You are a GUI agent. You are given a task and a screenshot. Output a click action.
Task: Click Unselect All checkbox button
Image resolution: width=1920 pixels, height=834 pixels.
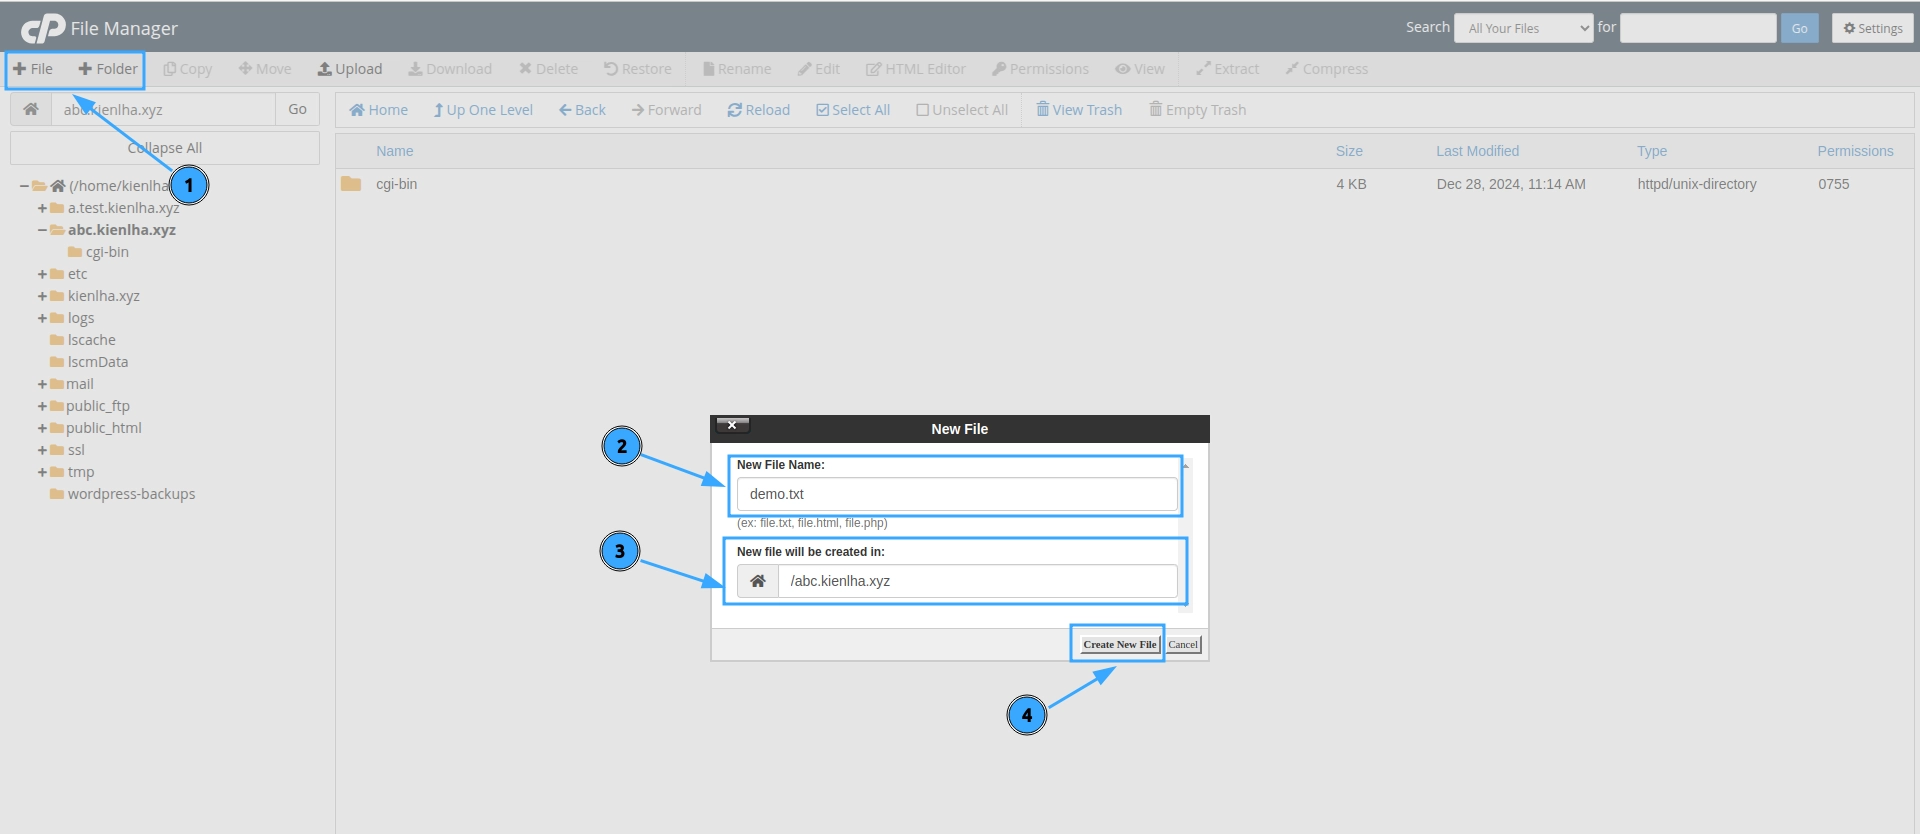pos(962,110)
